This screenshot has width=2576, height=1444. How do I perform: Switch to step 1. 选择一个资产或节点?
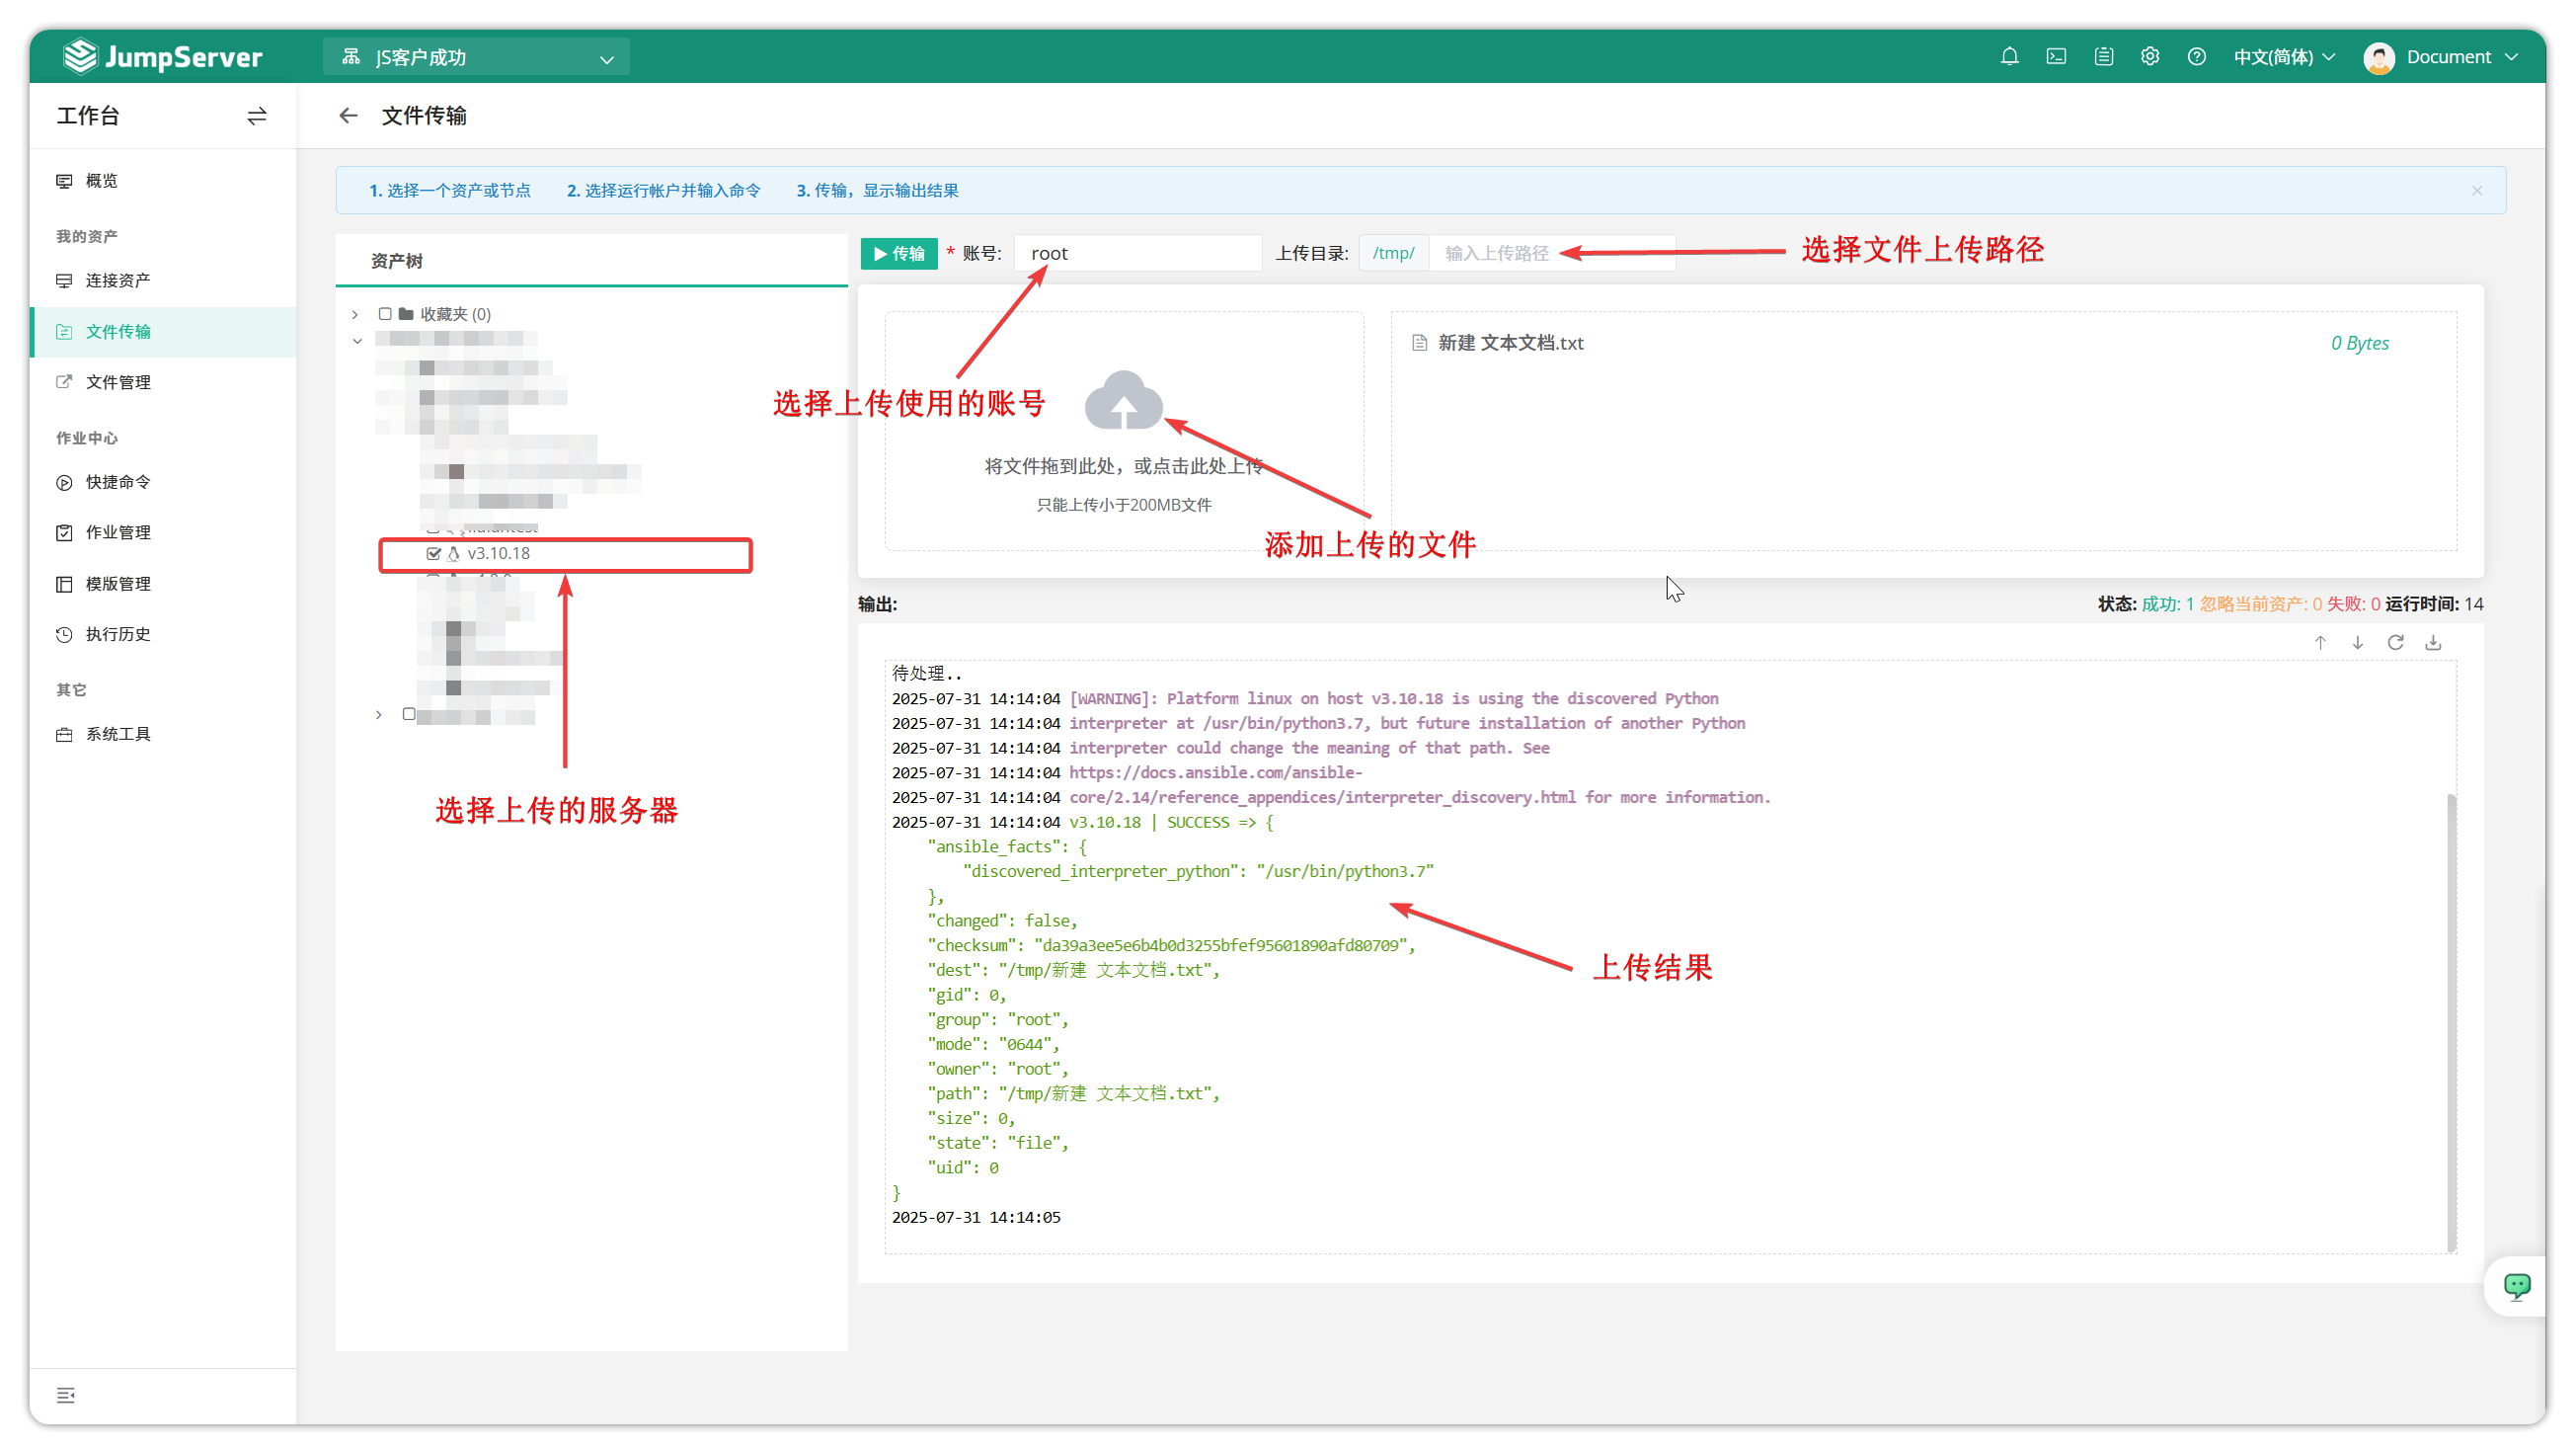coord(451,190)
